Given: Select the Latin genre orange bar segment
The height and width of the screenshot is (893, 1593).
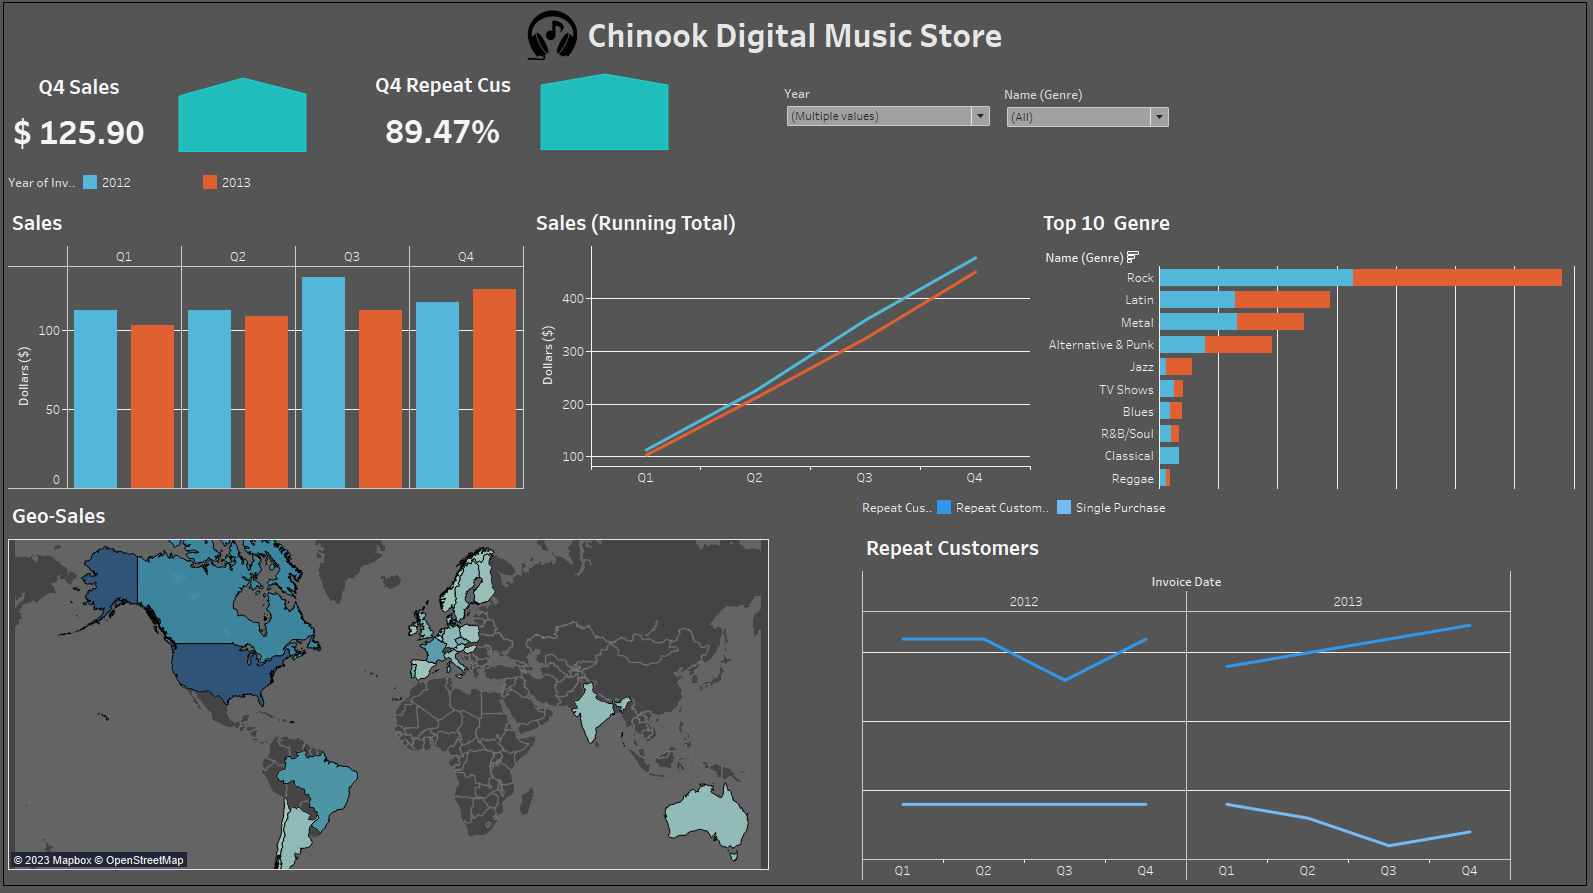Looking at the screenshot, I should click(1282, 299).
